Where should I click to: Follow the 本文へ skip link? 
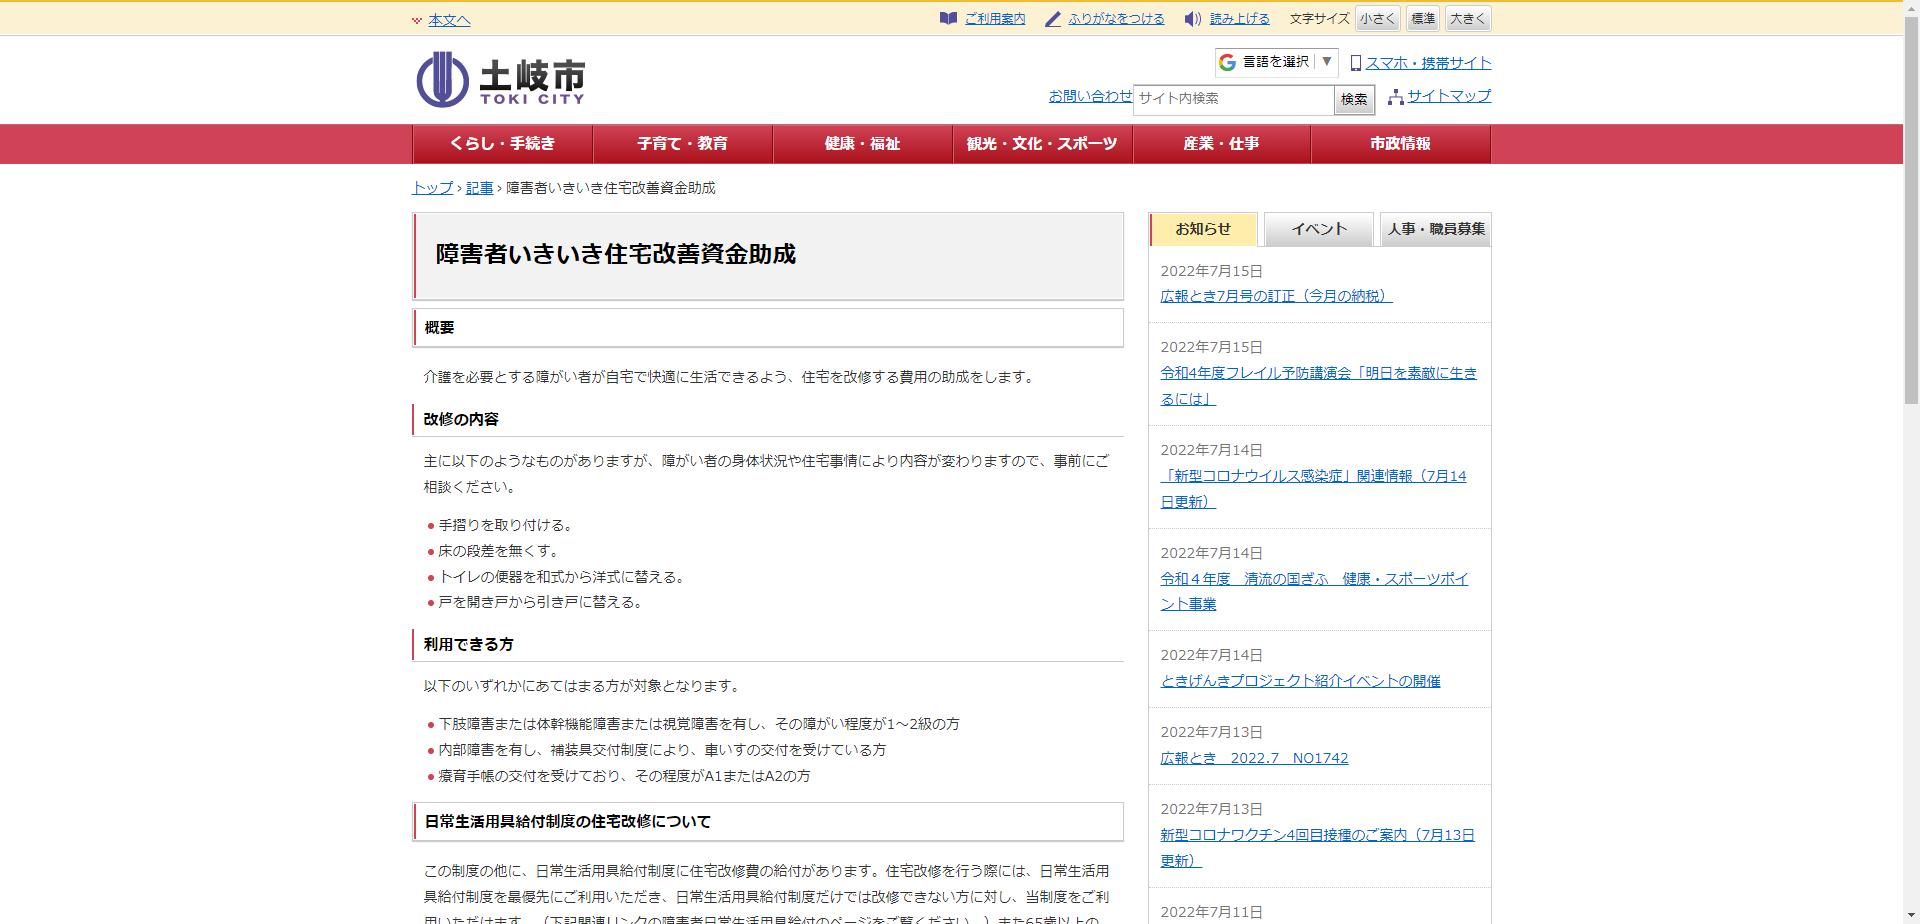[449, 20]
